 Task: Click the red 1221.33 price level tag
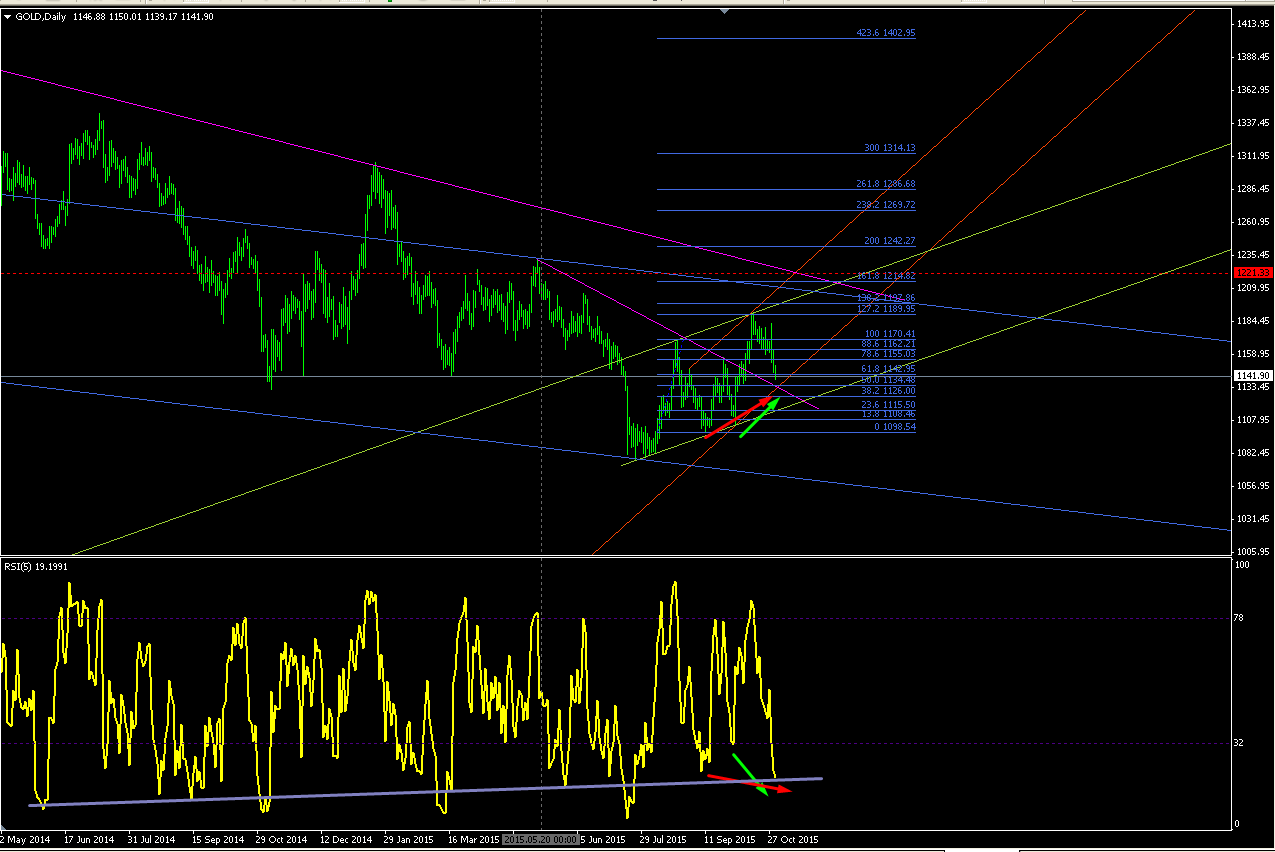(1252, 272)
